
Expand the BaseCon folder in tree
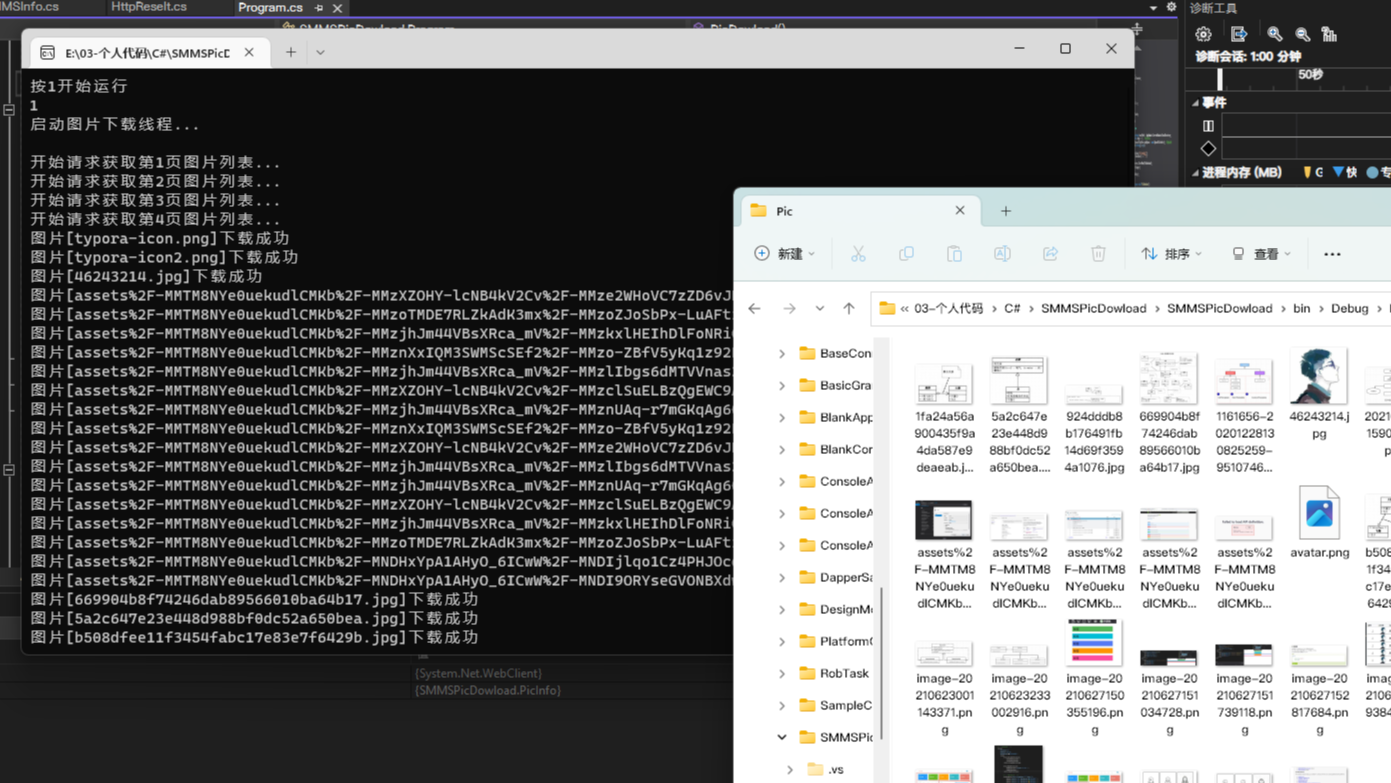click(782, 353)
